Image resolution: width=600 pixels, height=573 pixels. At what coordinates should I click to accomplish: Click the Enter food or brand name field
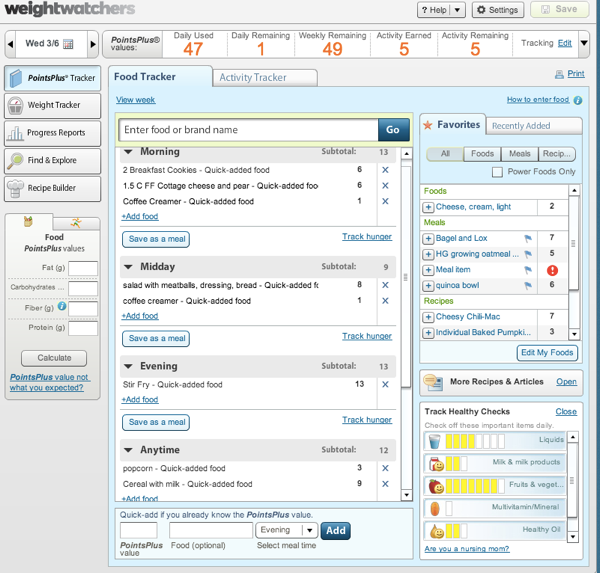pyautogui.click(x=249, y=130)
